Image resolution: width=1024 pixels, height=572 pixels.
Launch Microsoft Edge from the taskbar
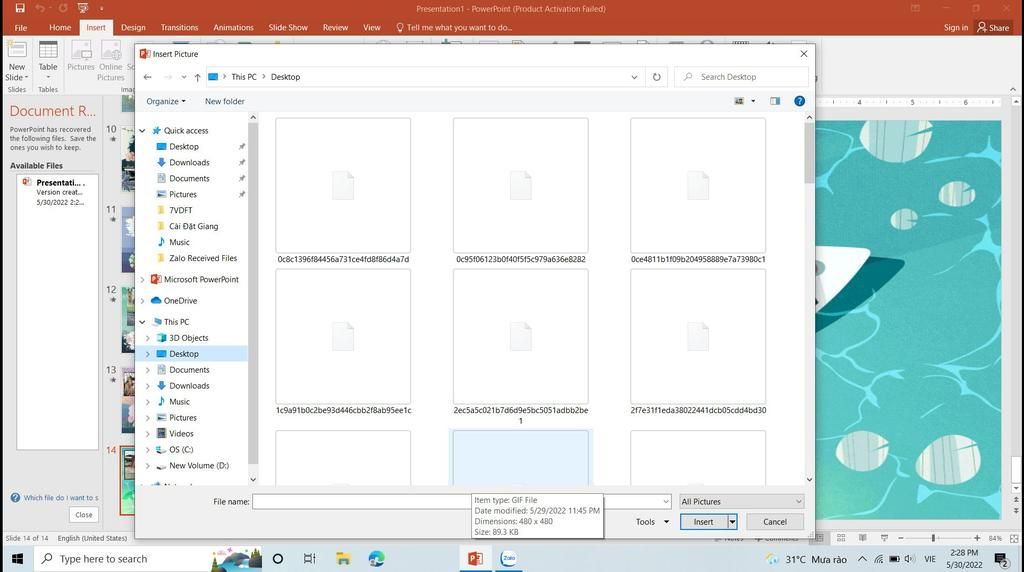(x=376, y=559)
